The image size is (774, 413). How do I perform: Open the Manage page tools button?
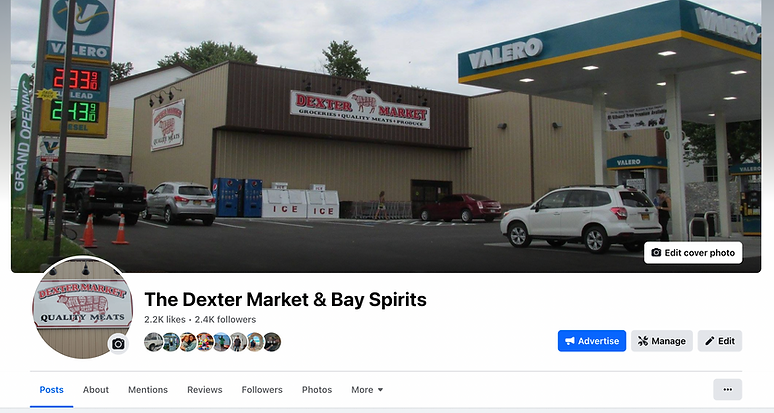[x=661, y=341]
